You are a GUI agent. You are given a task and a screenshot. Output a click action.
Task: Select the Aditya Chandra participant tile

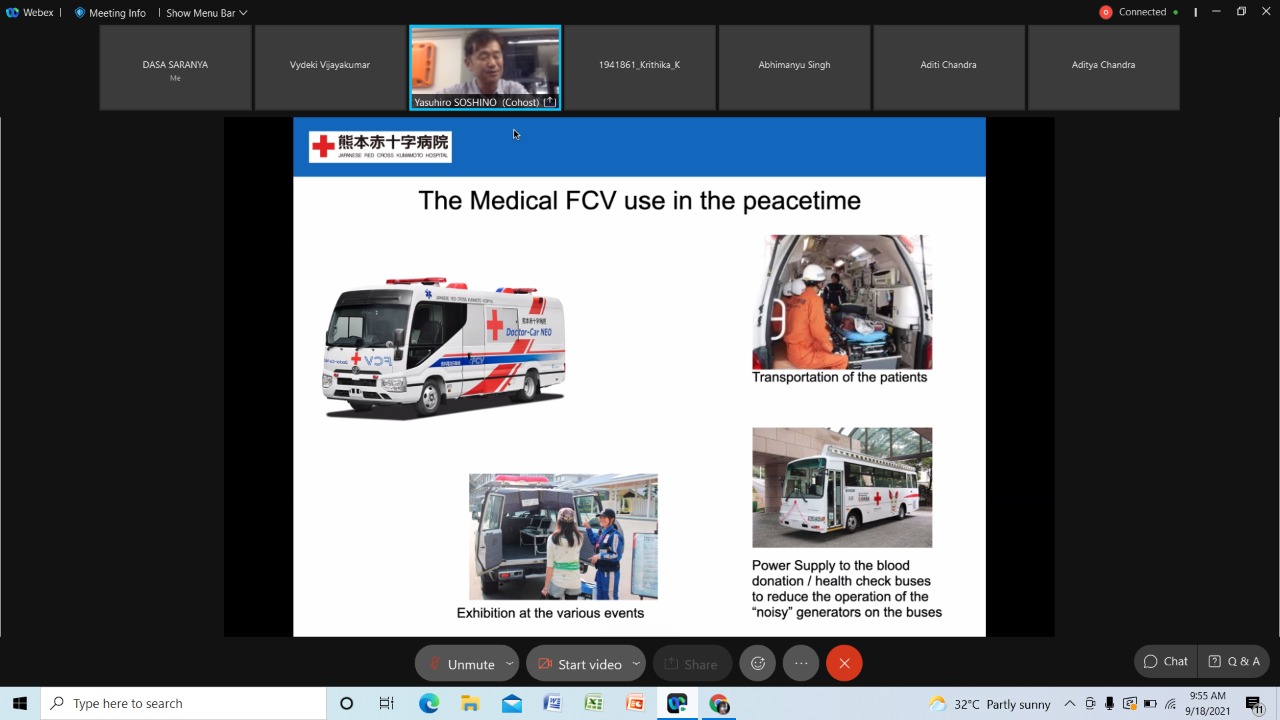1103,67
